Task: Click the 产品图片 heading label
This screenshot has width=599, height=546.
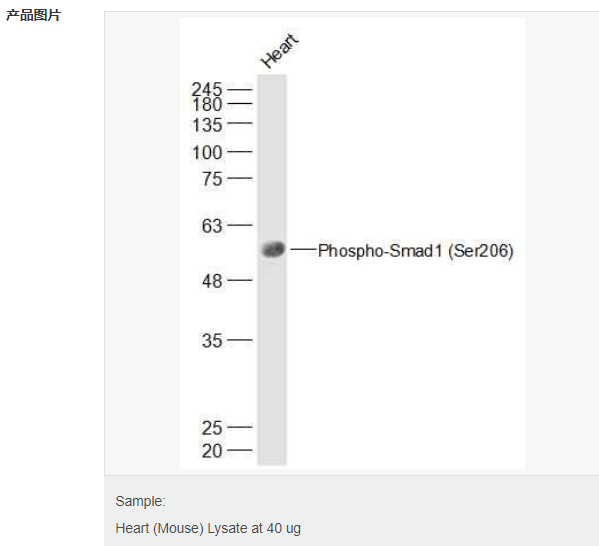Action: point(34,15)
